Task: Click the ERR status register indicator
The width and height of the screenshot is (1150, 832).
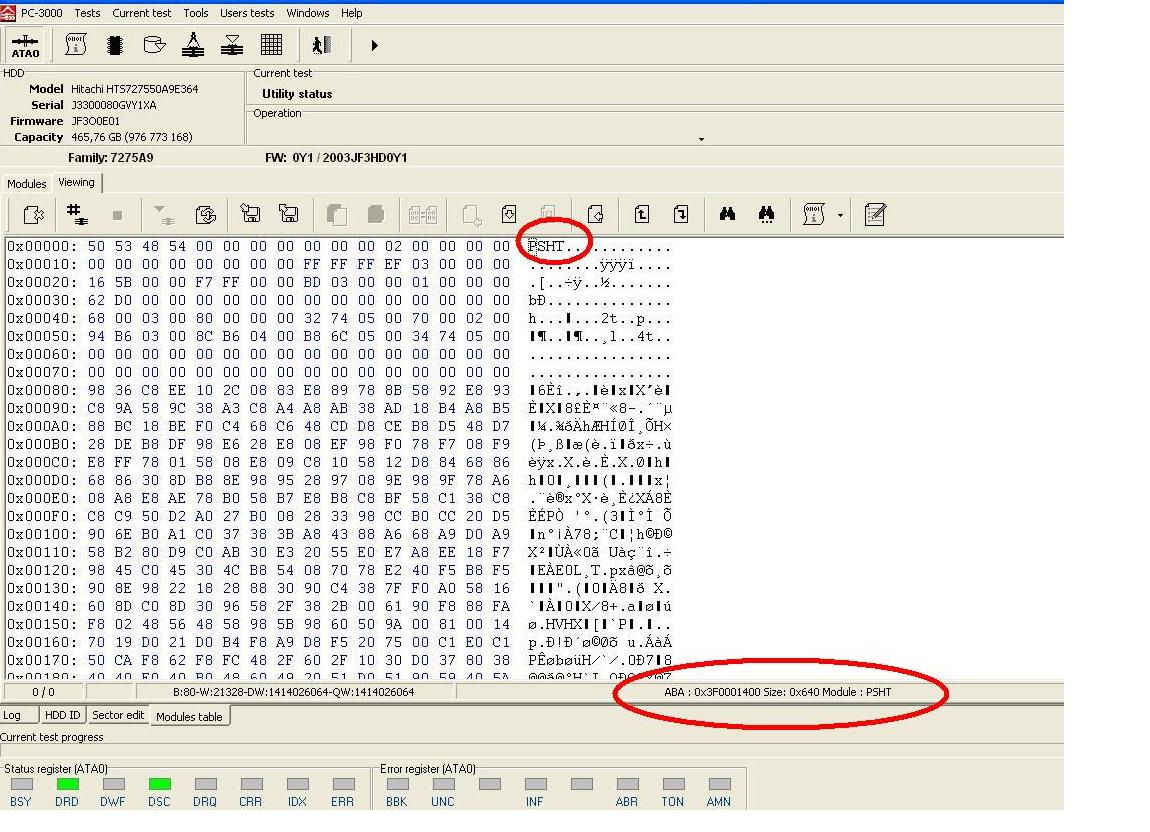Action: click(343, 784)
